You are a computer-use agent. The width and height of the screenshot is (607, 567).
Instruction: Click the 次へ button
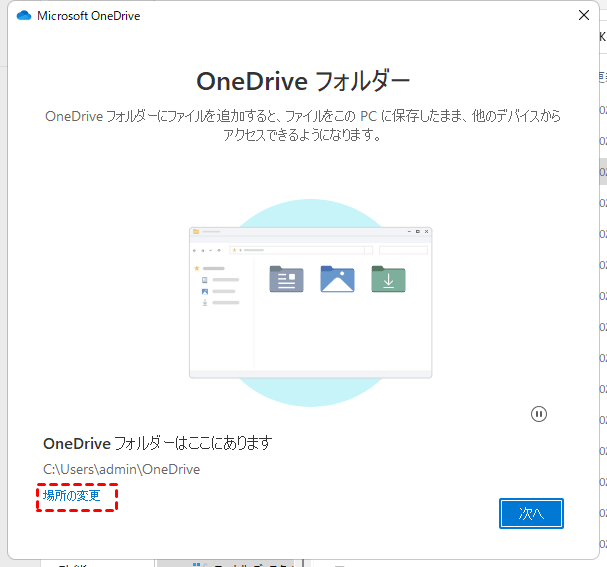pyautogui.click(x=531, y=514)
